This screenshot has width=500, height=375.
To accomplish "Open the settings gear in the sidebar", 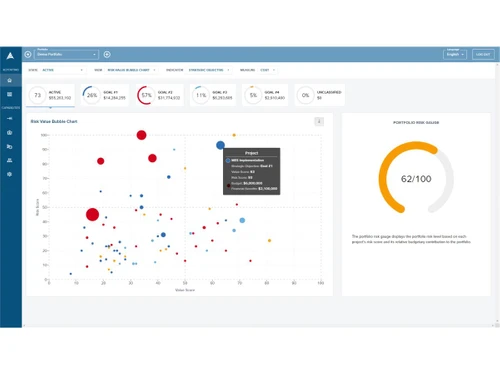I will (x=10, y=174).
